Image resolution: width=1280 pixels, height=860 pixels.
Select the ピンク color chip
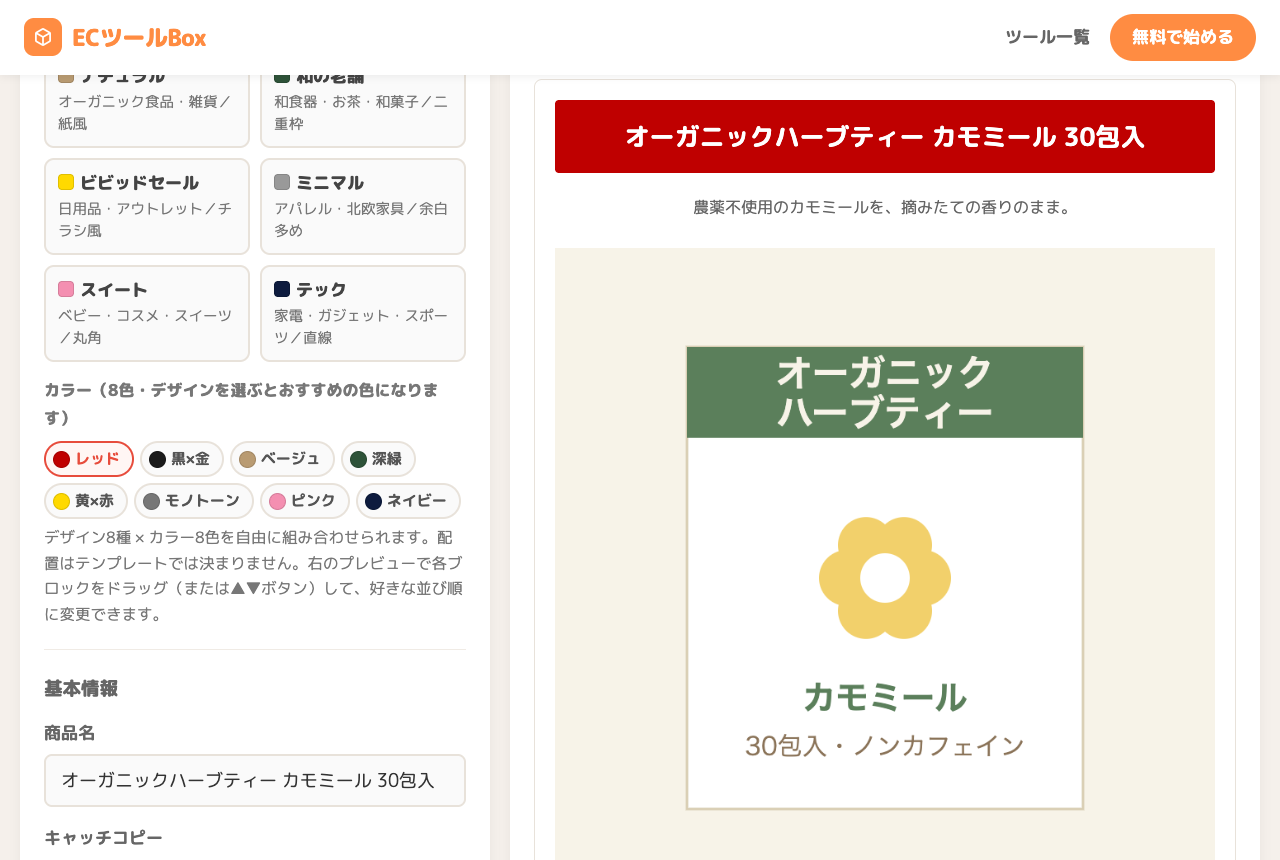(x=305, y=501)
